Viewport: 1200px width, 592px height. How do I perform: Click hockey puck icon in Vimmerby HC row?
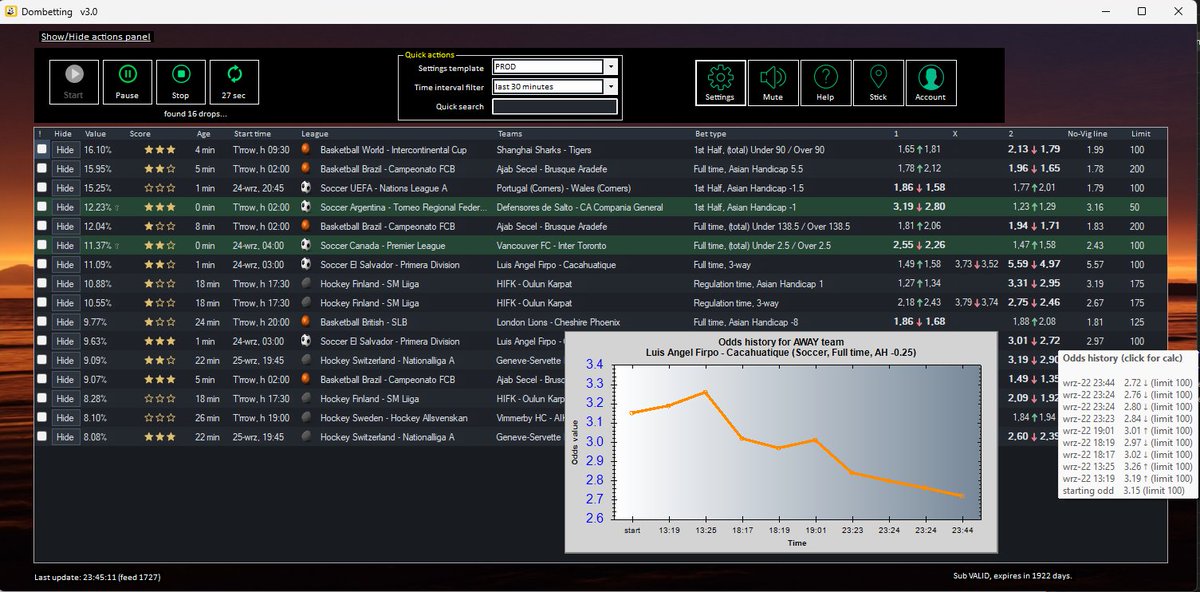[306, 417]
